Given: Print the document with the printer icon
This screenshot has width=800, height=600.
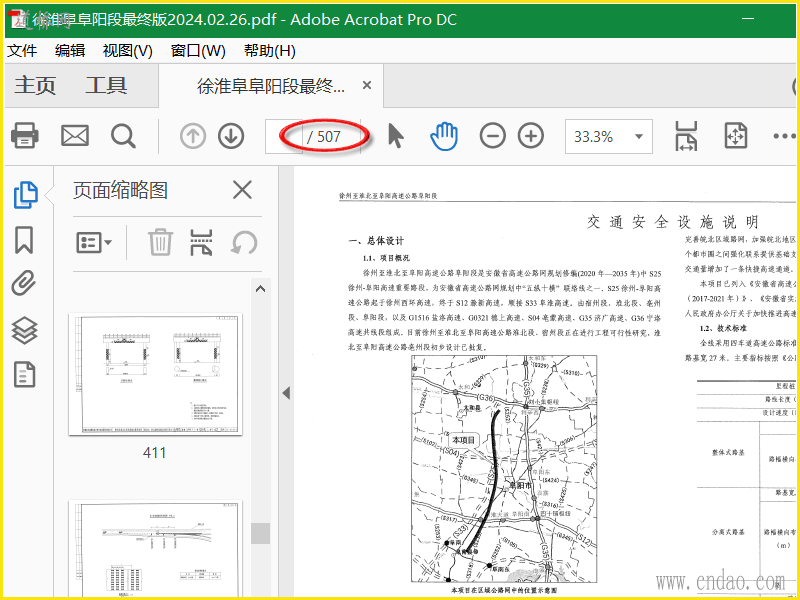Looking at the screenshot, I should pyautogui.click(x=24, y=136).
